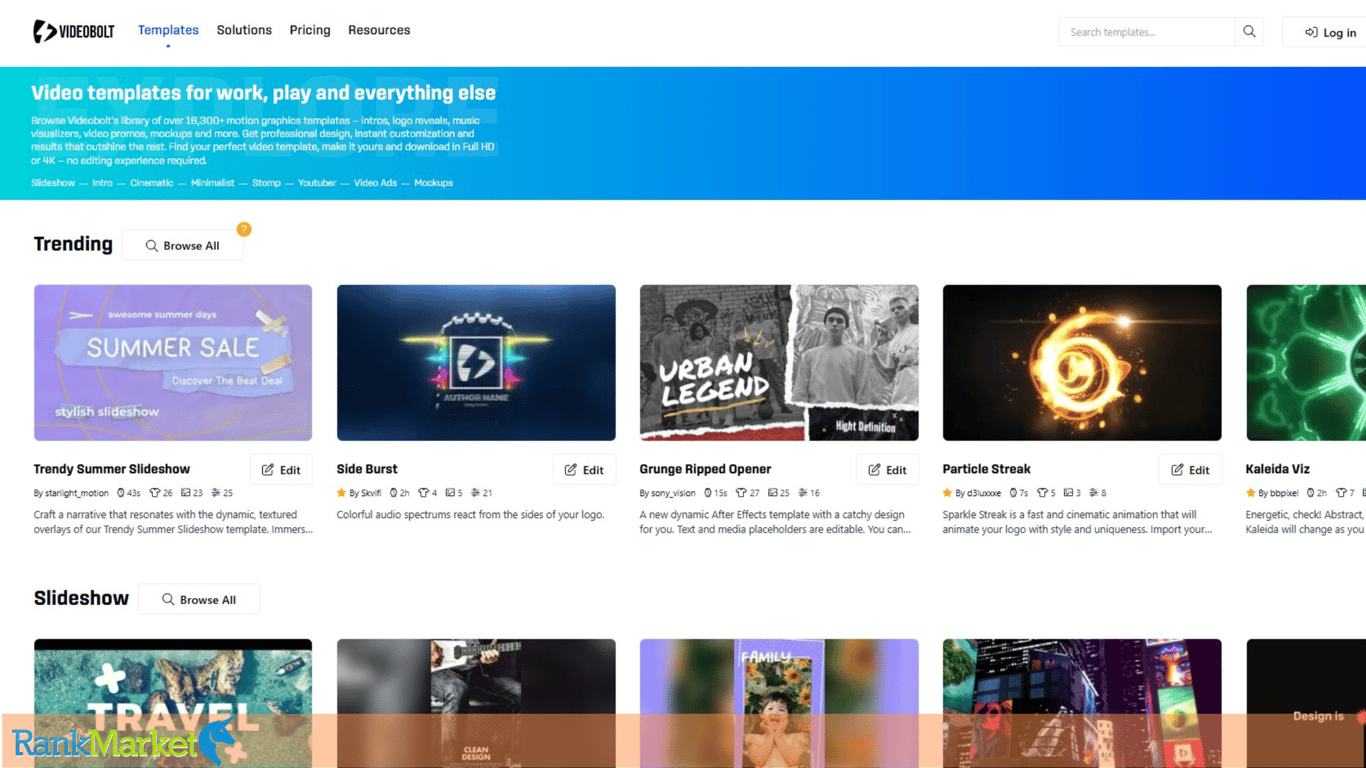The width and height of the screenshot is (1366, 768).
Task: Click the Particle Streak title
Action: 987,469
